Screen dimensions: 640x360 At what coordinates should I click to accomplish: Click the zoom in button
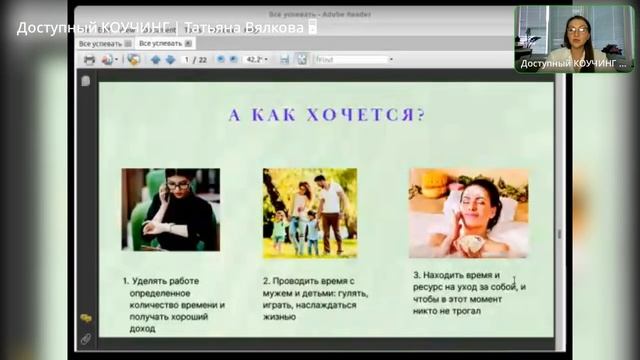(x=233, y=60)
